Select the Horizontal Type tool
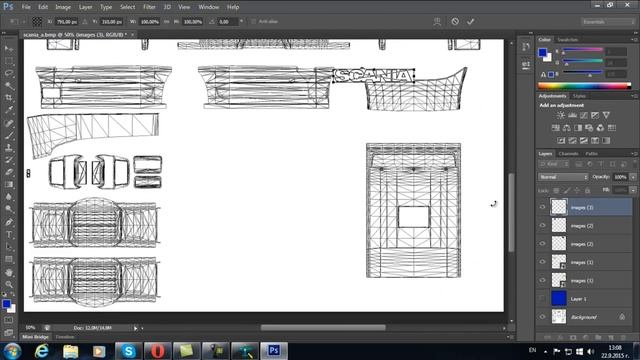Image resolution: width=640 pixels, height=360 pixels. coord(9,235)
